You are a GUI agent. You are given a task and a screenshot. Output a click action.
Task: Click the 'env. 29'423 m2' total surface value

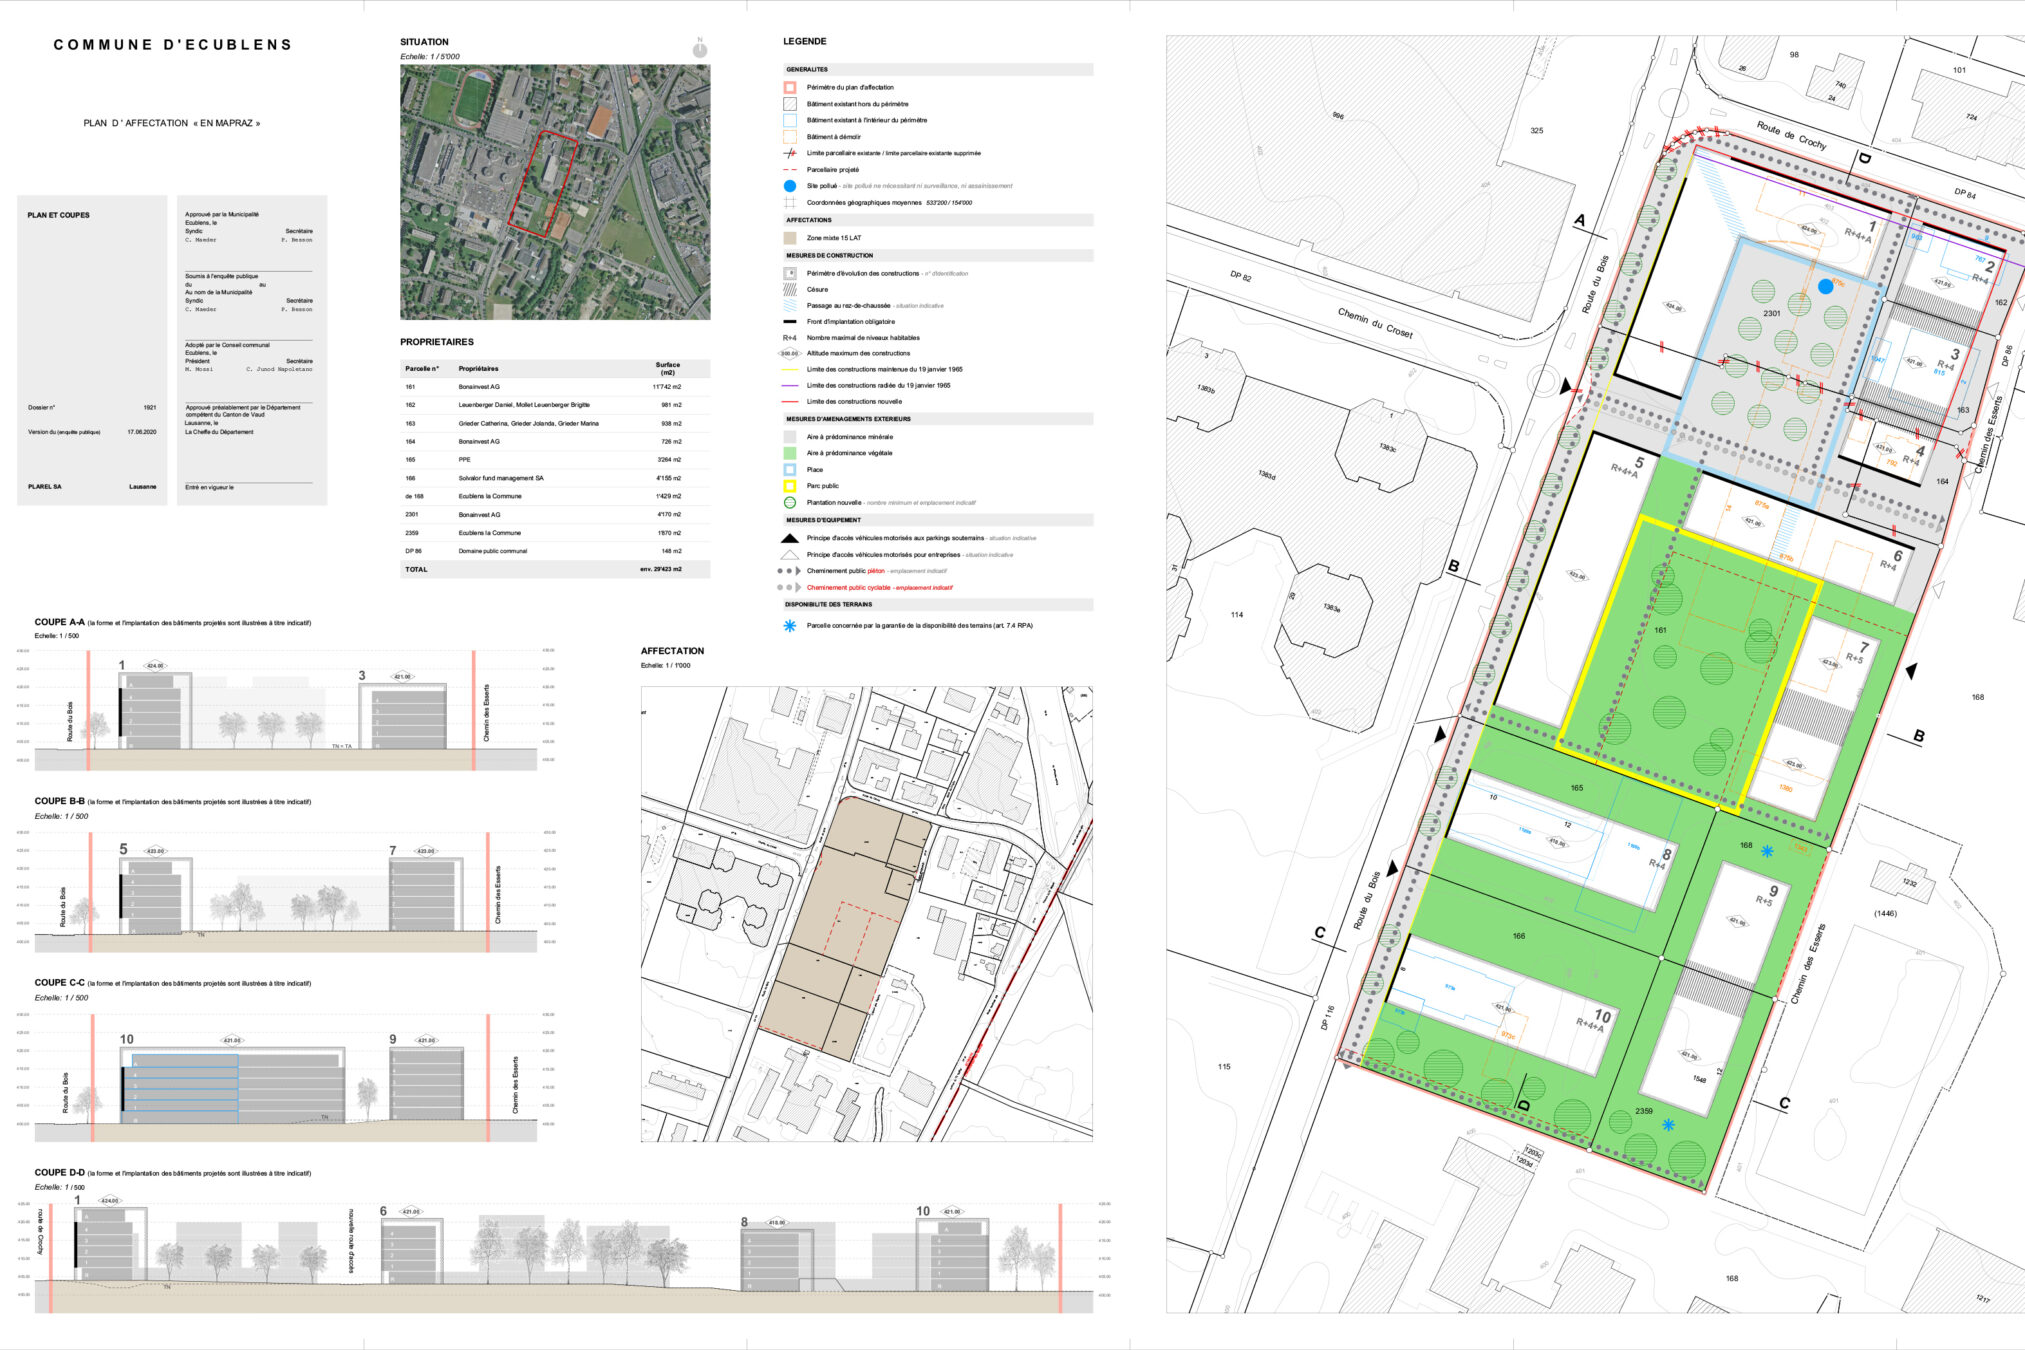pyautogui.click(x=661, y=569)
